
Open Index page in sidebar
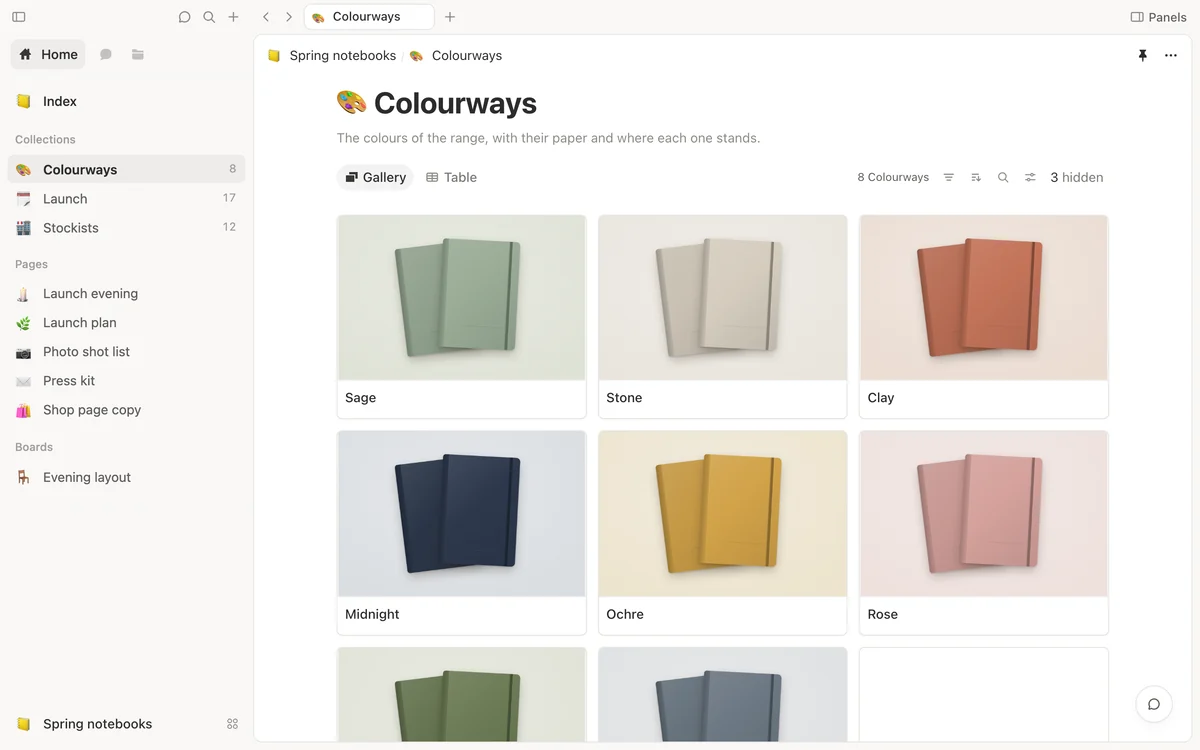[x=126, y=101]
